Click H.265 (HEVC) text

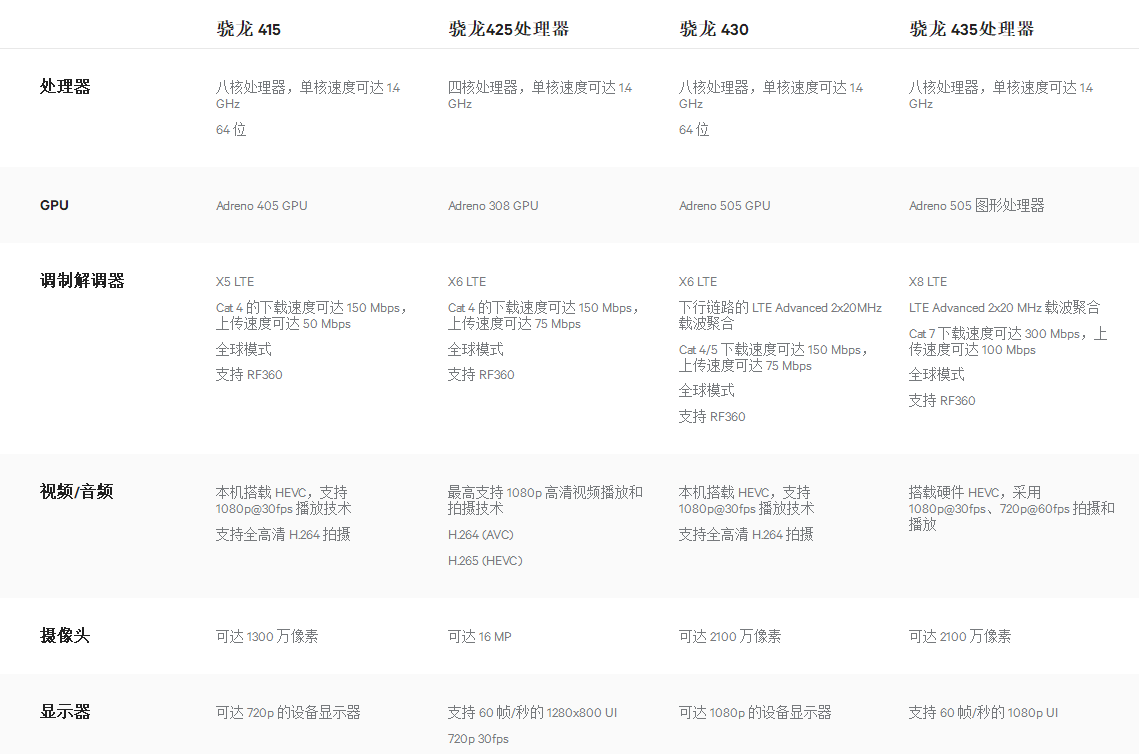pos(485,561)
